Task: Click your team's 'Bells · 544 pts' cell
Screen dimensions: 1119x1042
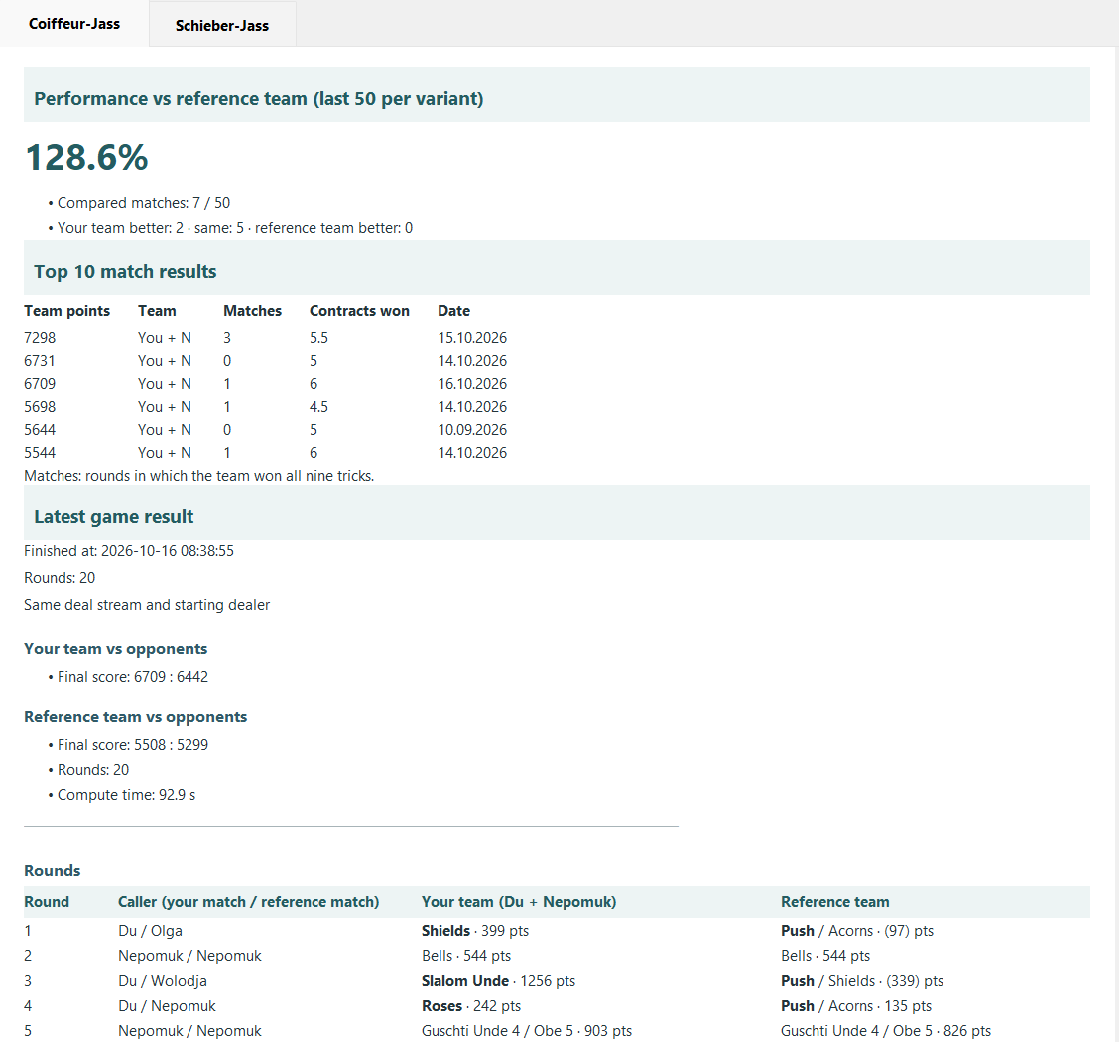Action: click(x=467, y=956)
